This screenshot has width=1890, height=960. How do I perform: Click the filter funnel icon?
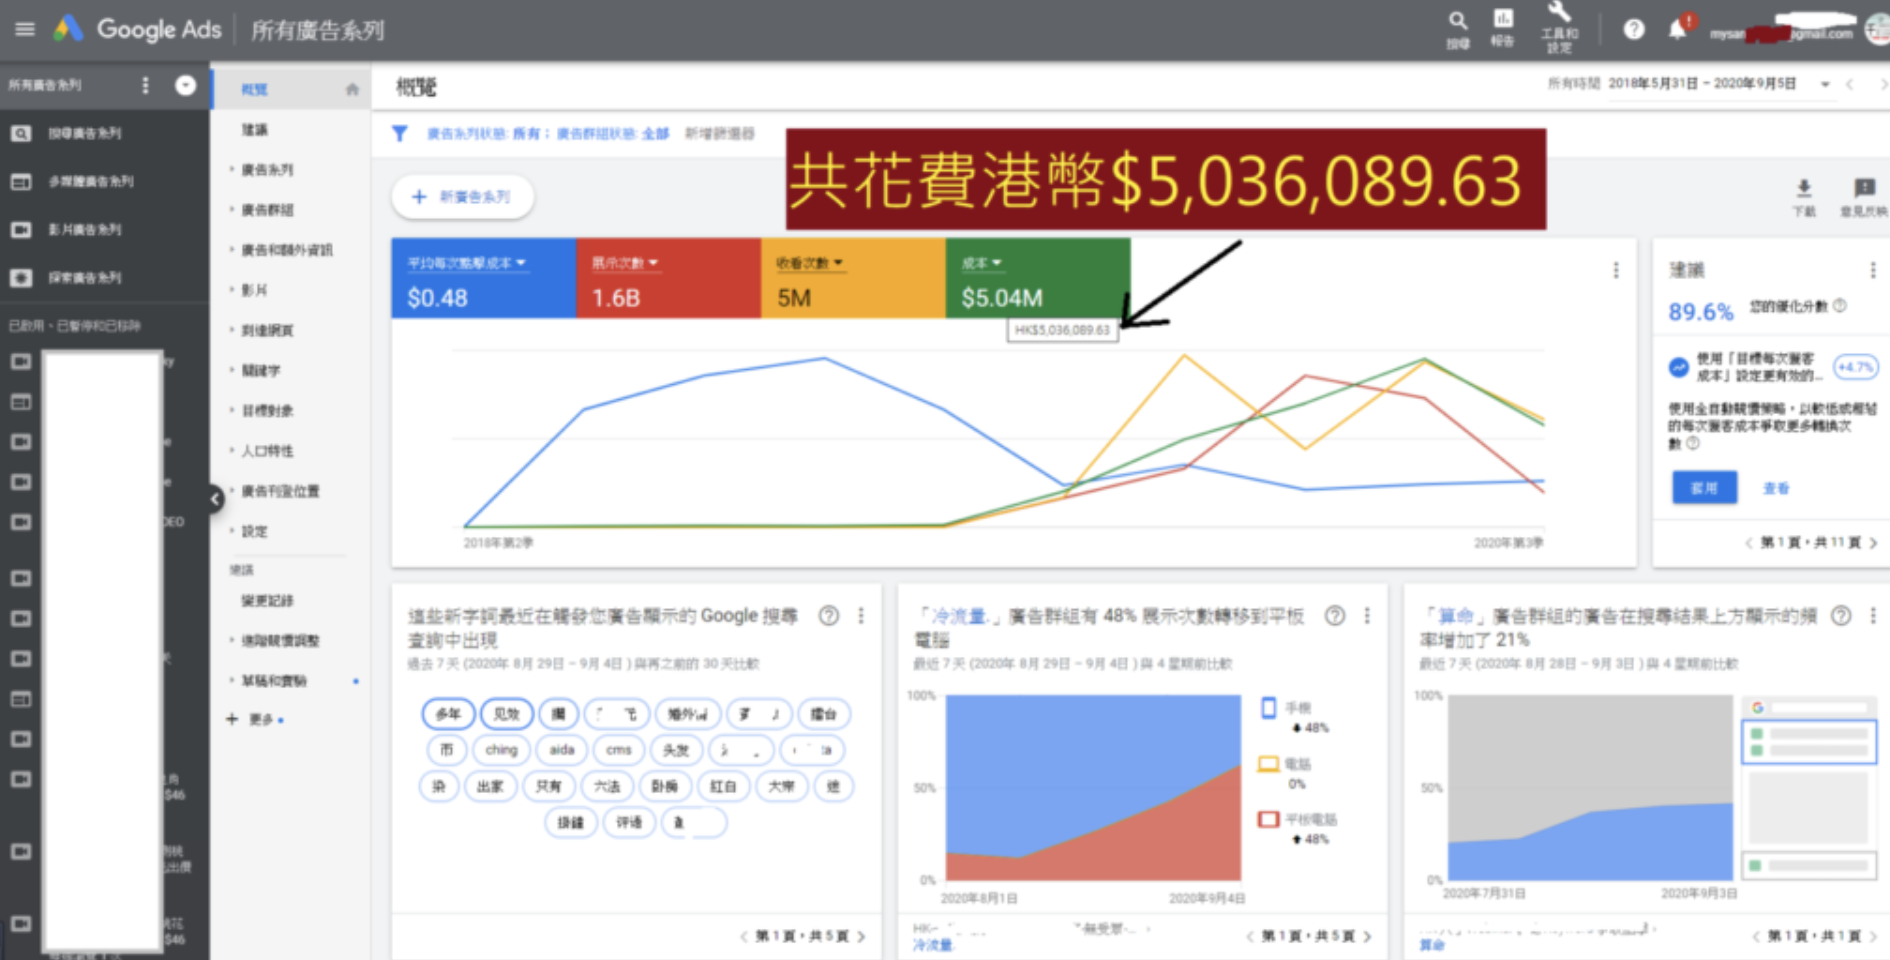click(400, 133)
